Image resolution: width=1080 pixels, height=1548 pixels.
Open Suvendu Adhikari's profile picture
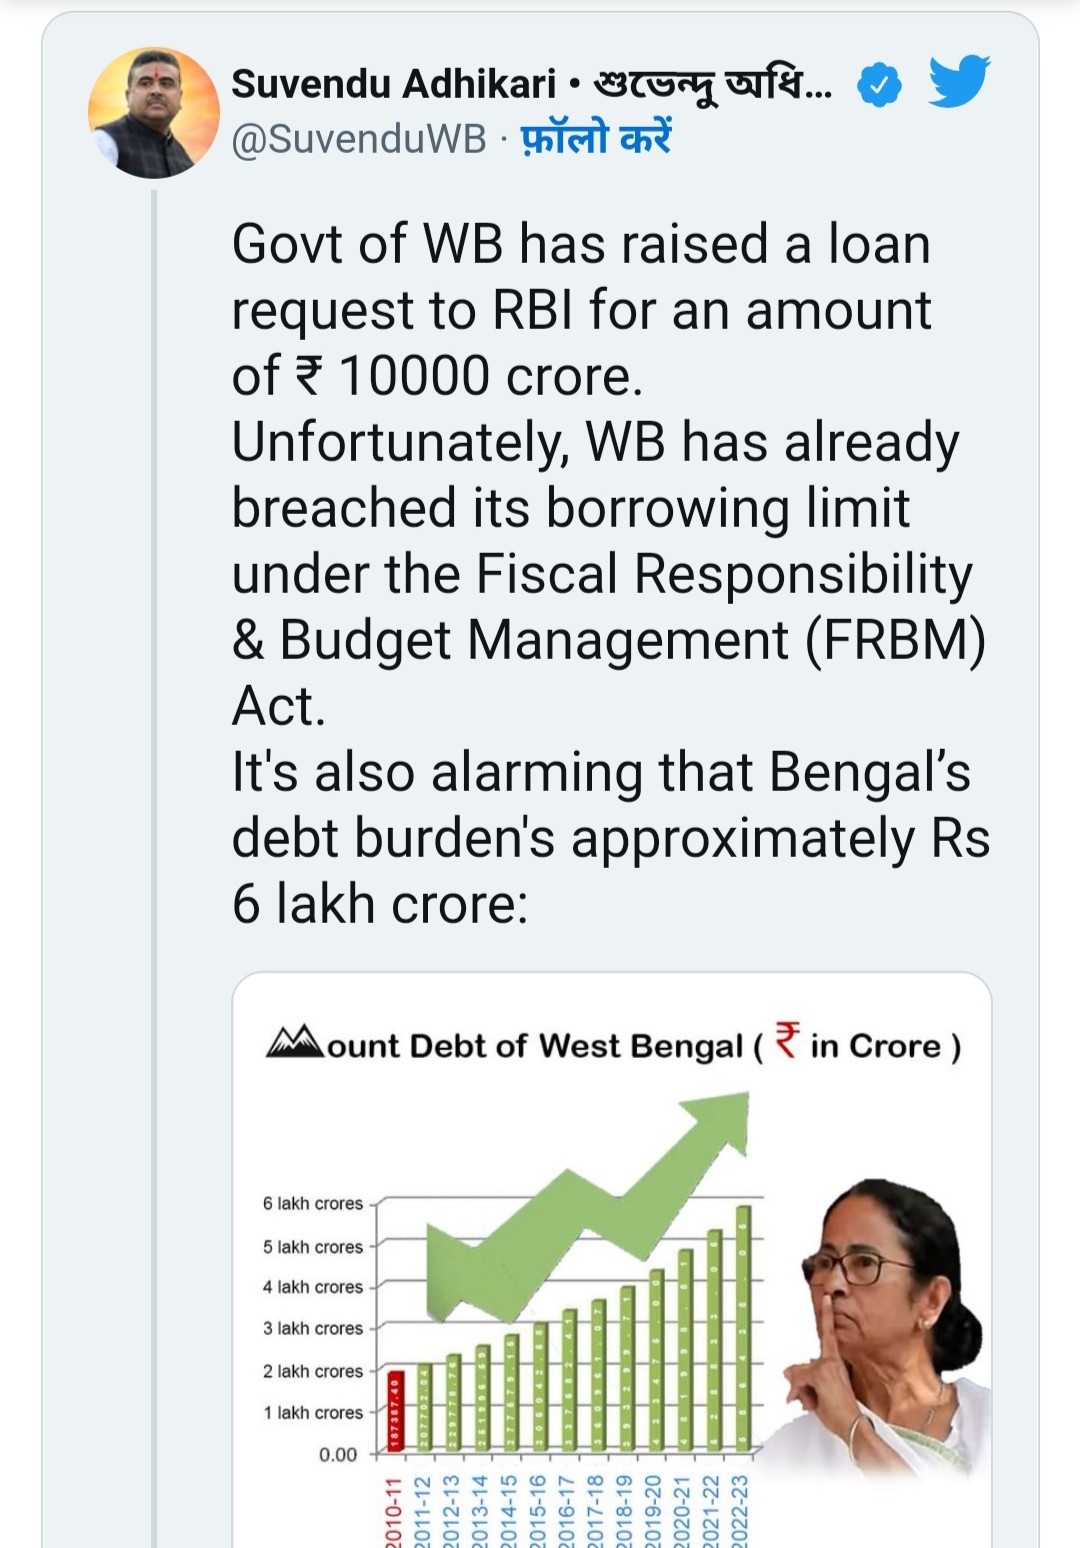click(x=154, y=112)
